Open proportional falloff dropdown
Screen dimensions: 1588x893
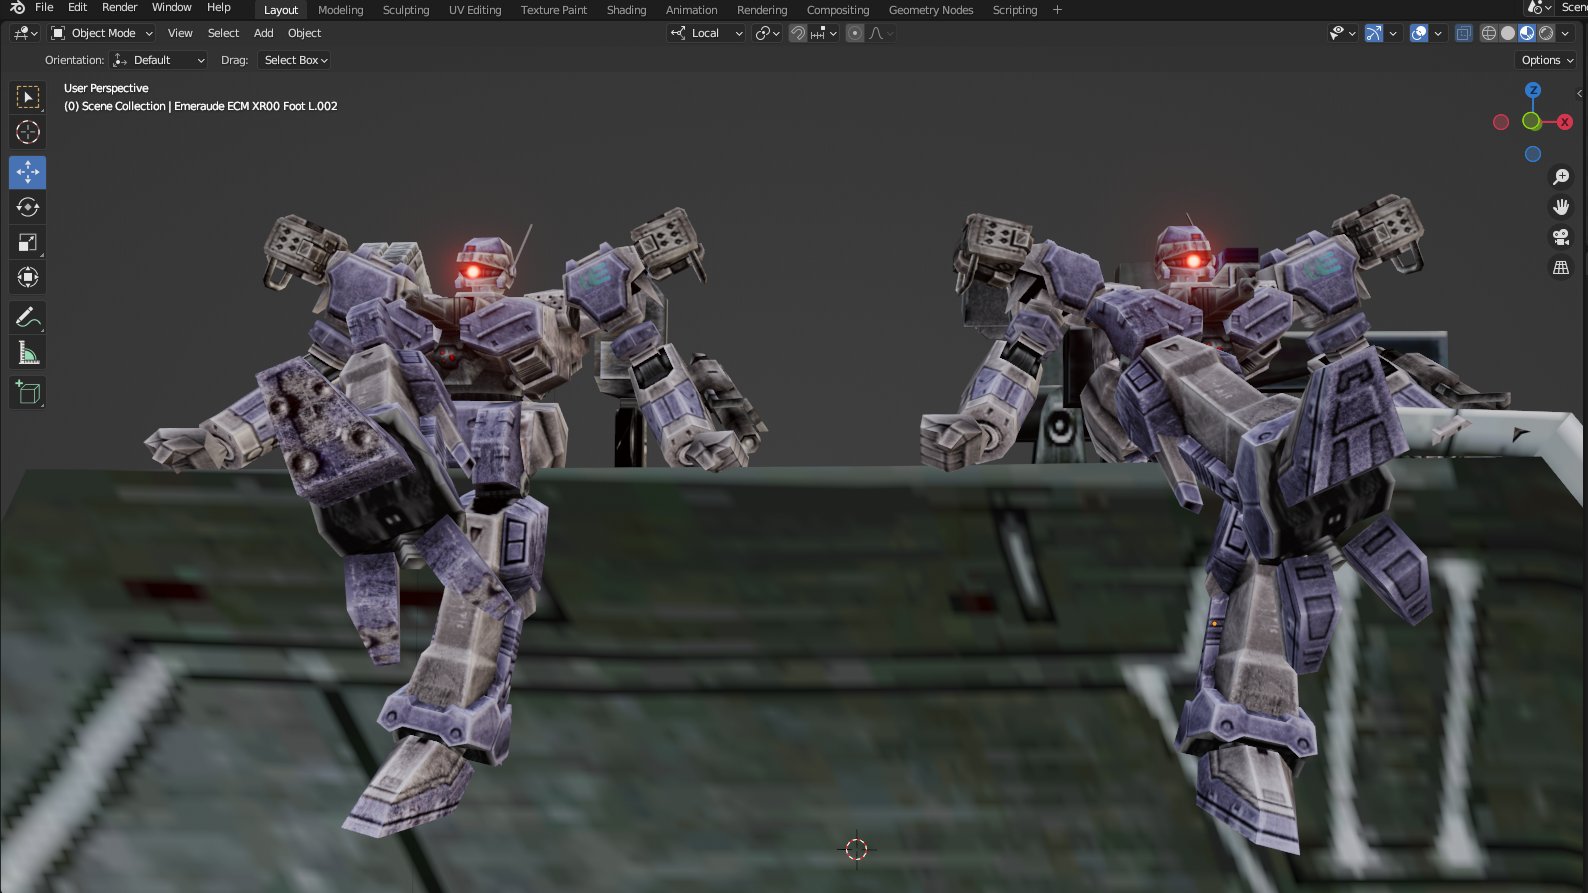point(881,33)
